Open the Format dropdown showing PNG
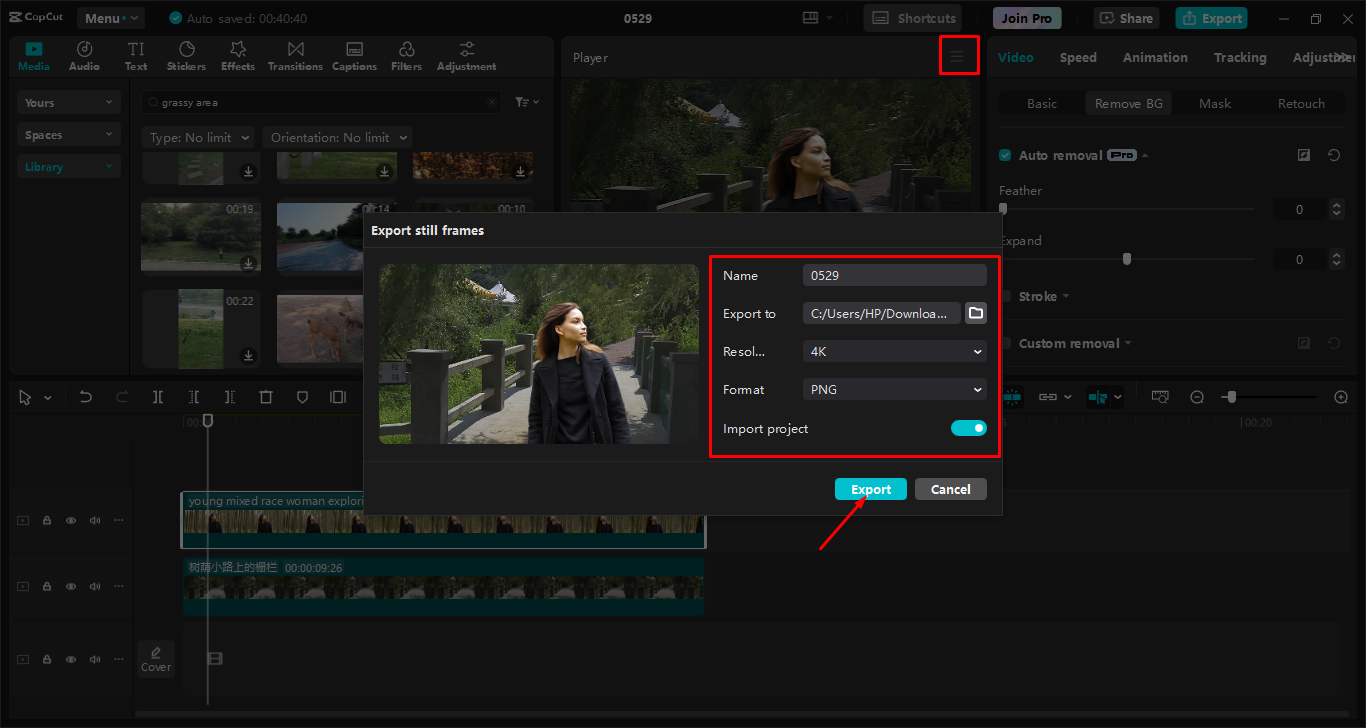 pos(893,389)
